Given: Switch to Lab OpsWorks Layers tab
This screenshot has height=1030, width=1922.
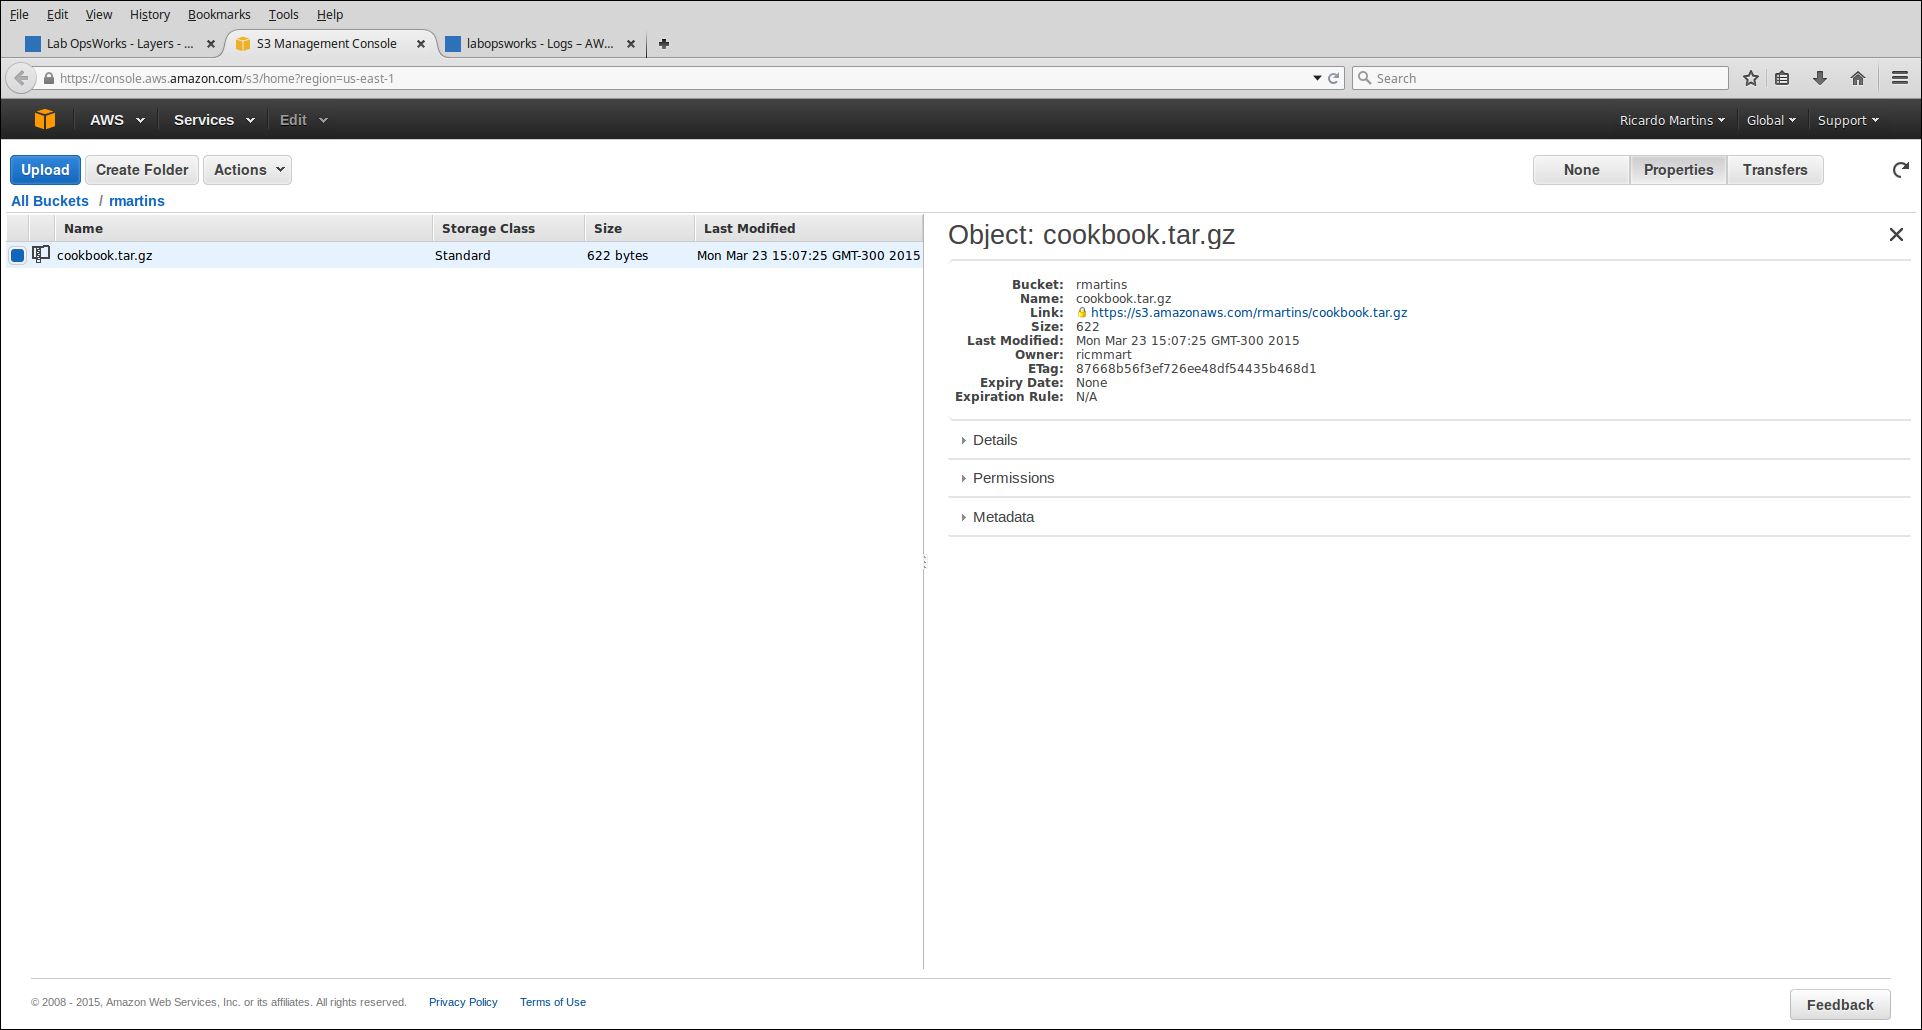Looking at the screenshot, I should [x=118, y=44].
